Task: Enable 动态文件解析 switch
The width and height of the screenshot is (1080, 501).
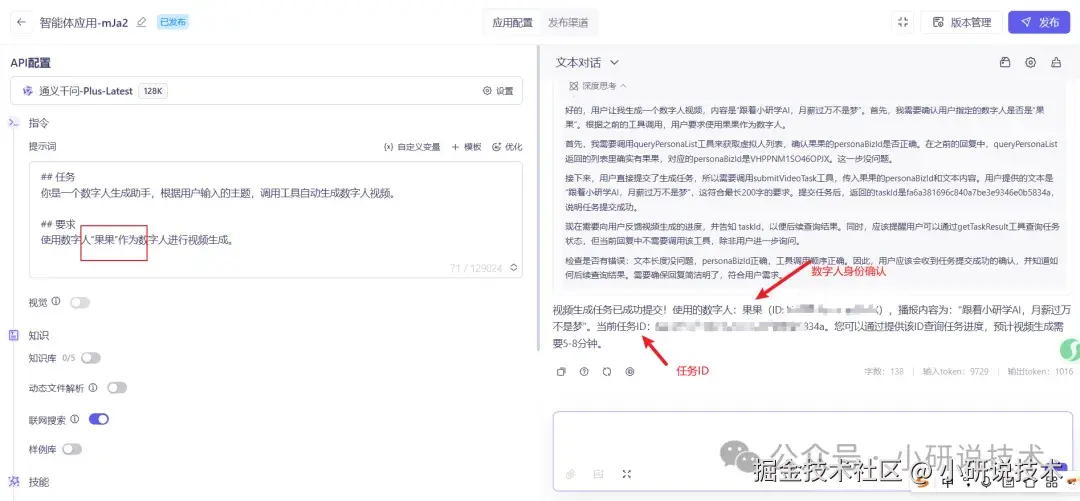Action: click(x=117, y=387)
